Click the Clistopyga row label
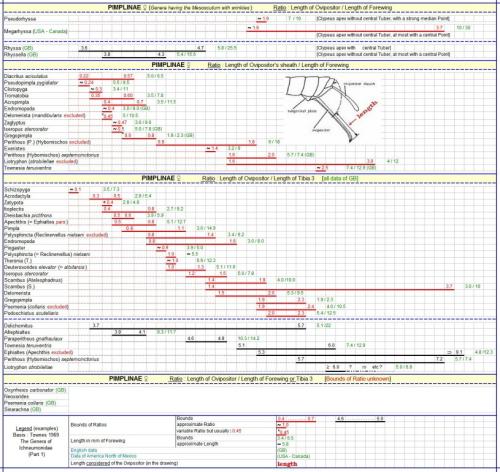 tap(16, 89)
